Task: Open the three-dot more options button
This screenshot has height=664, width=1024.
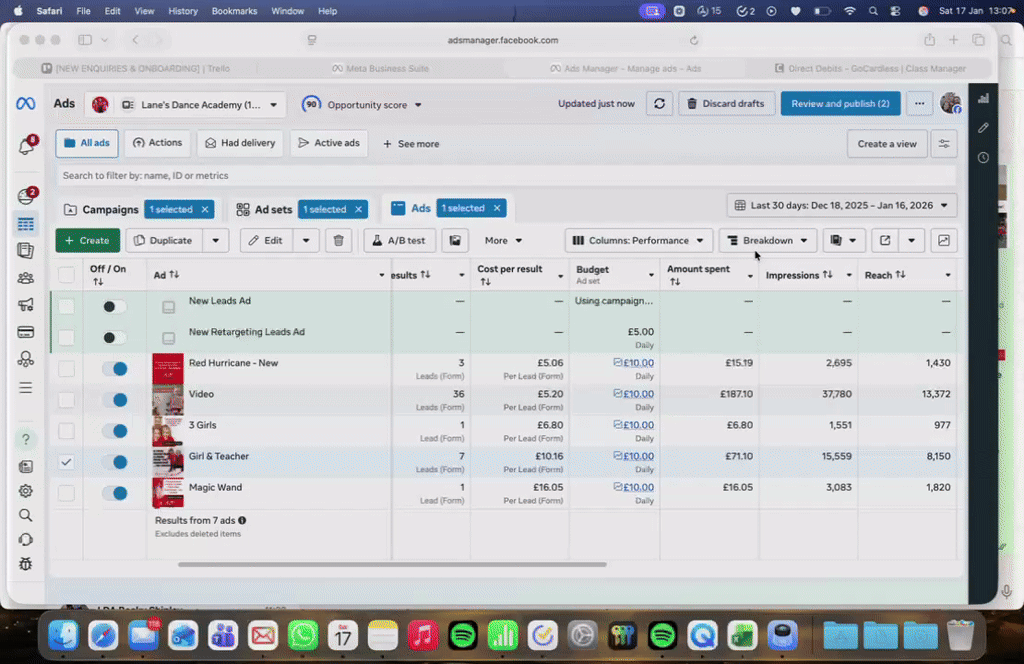Action: 919,104
